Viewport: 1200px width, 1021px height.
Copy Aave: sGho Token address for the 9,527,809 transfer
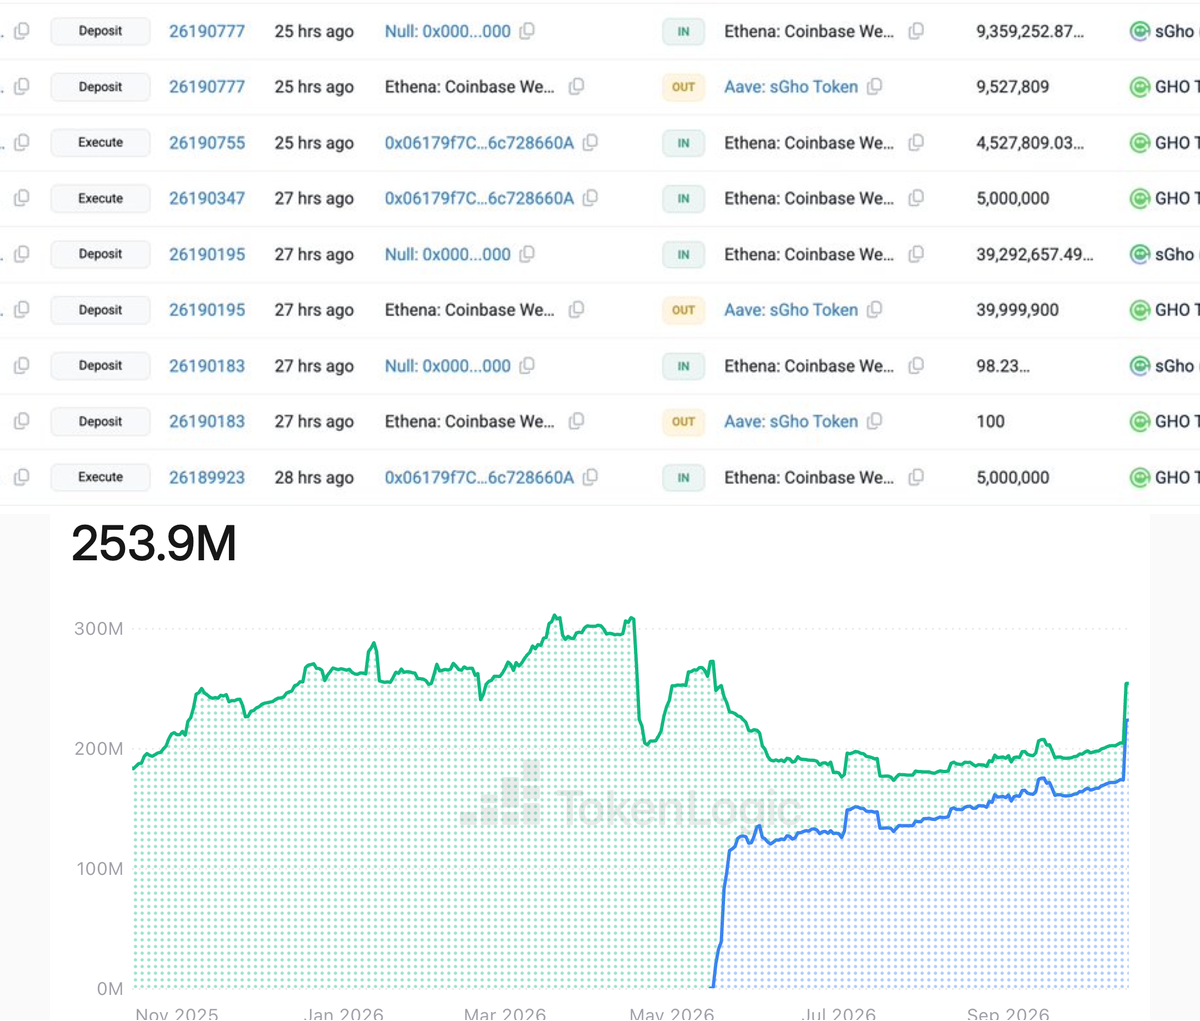pyautogui.click(x=875, y=87)
